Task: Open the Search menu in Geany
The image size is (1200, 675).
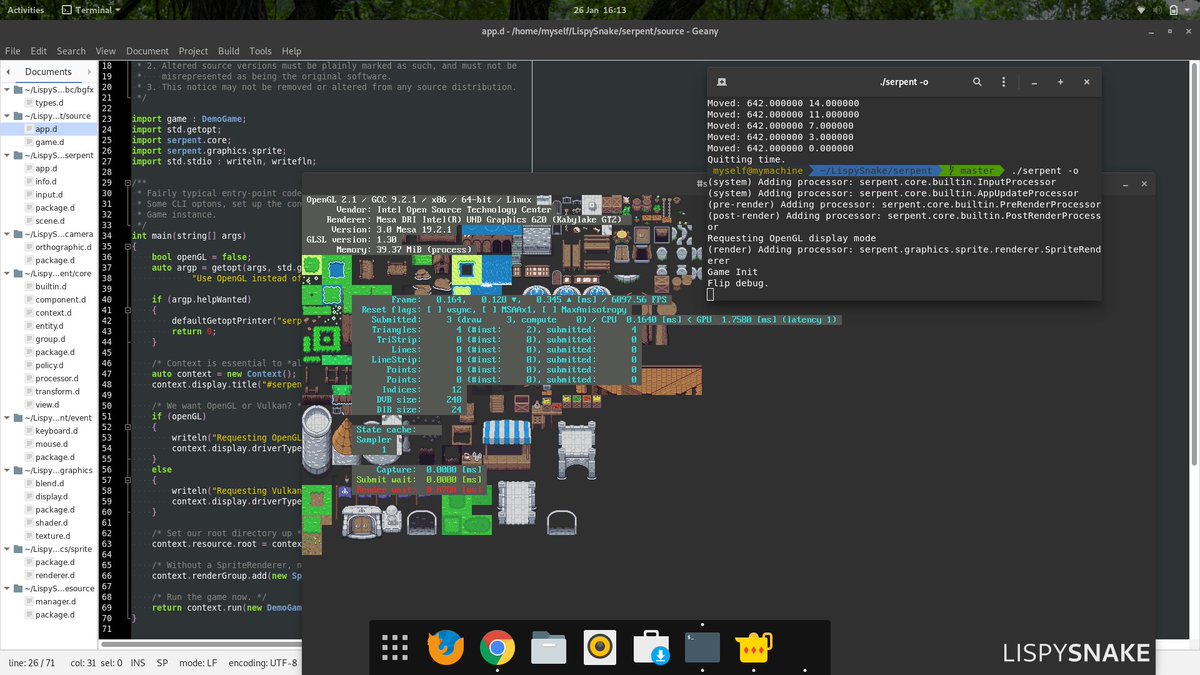Action: click(71, 51)
